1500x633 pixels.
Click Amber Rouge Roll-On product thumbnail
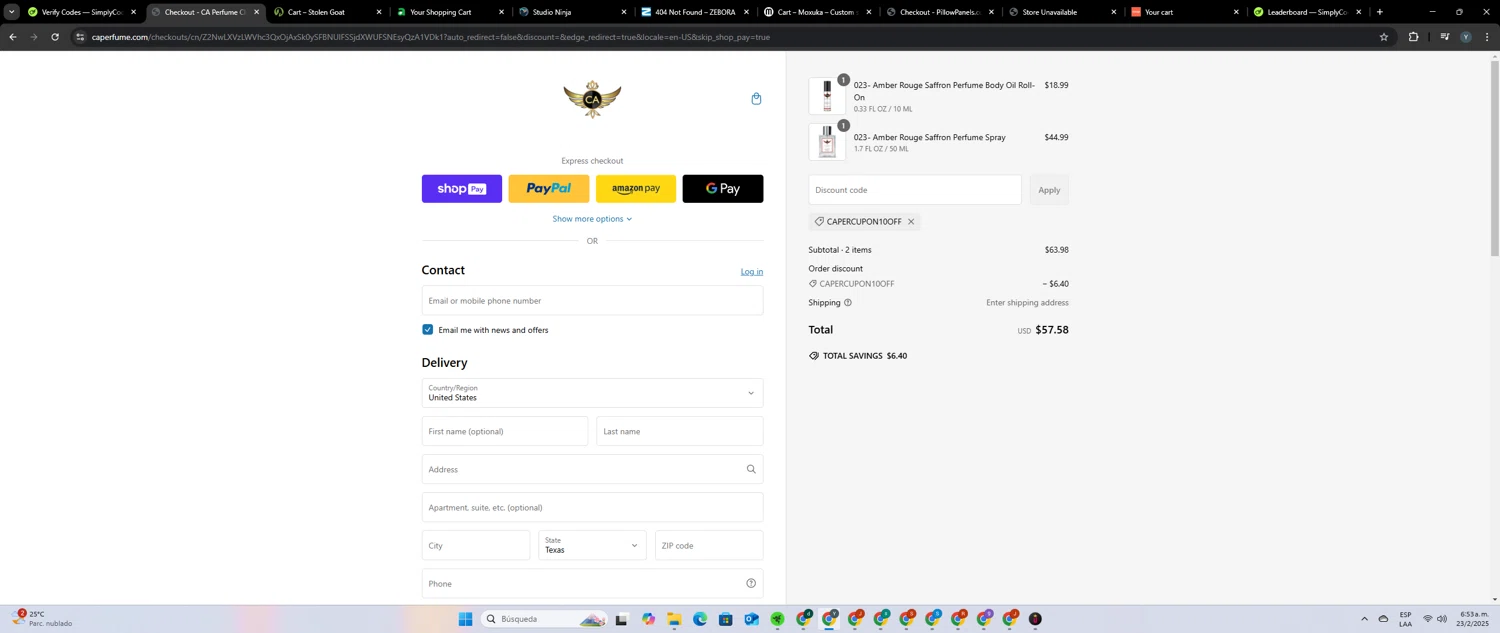click(827, 96)
